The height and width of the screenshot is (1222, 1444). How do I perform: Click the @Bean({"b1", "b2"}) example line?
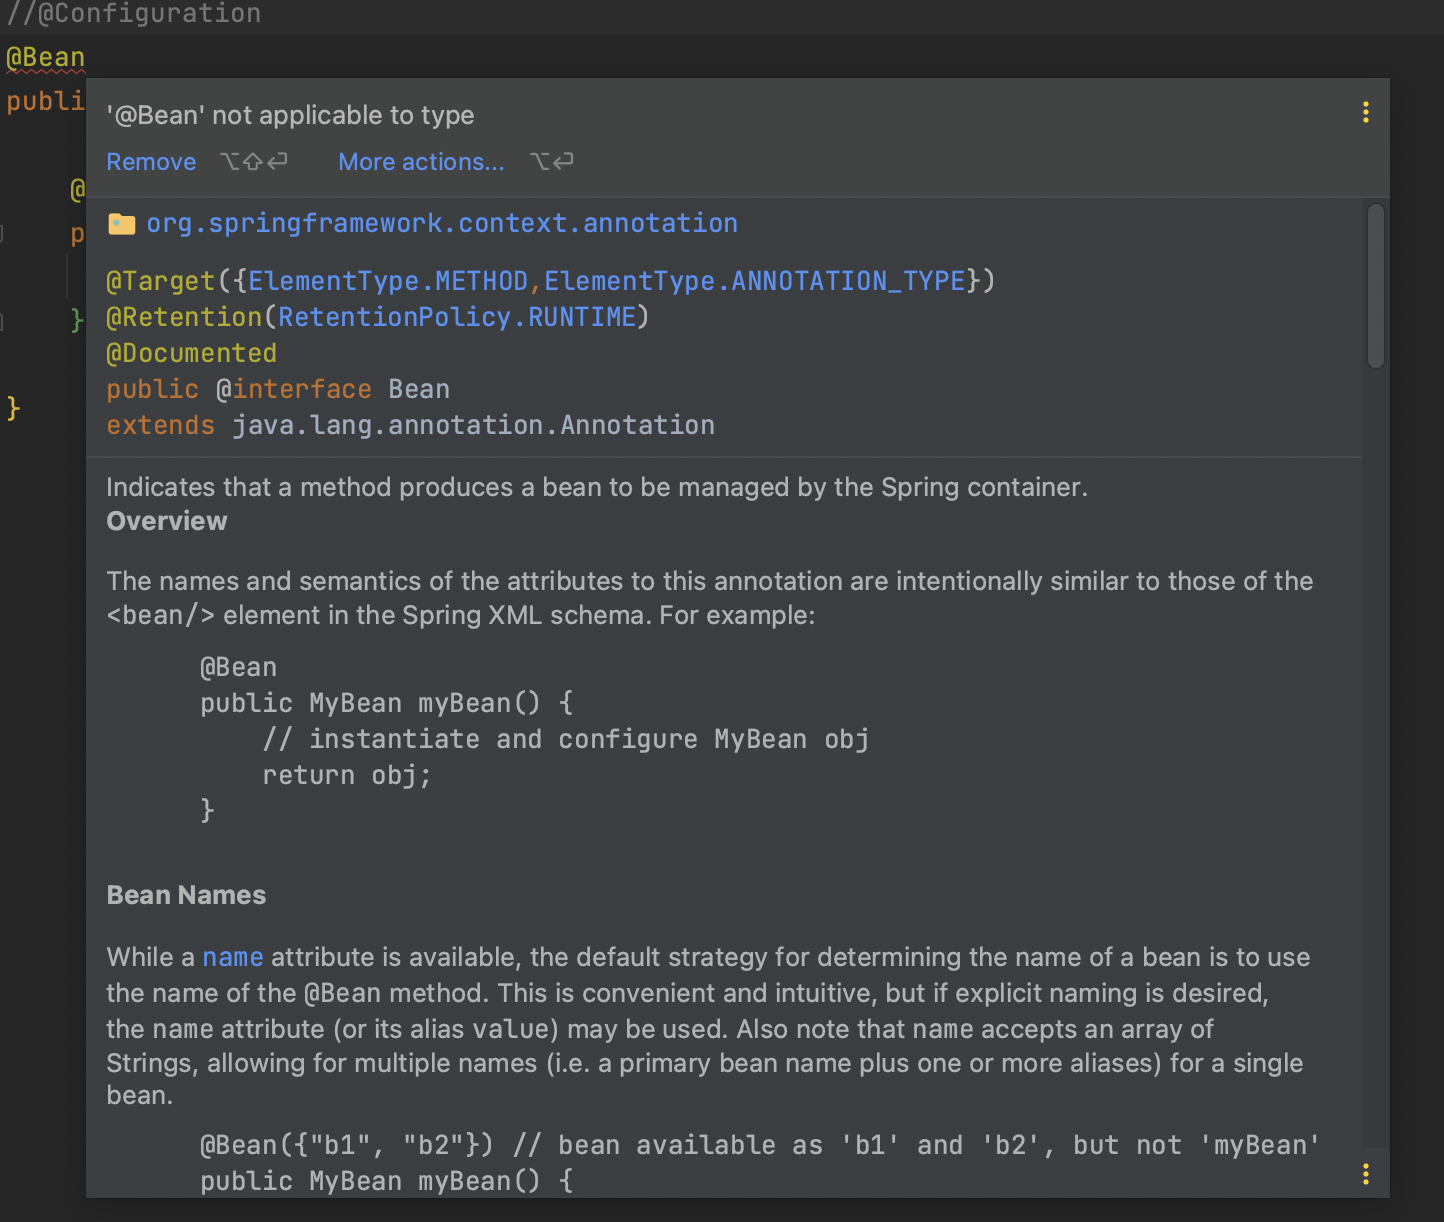click(x=760, y=1145)
